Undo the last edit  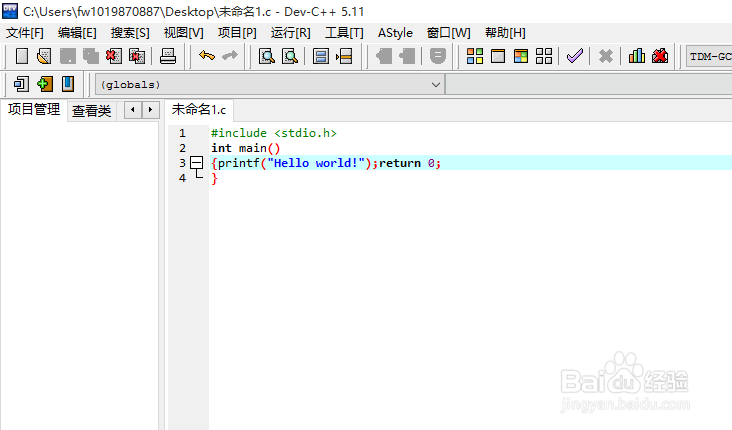click(207, 56)
